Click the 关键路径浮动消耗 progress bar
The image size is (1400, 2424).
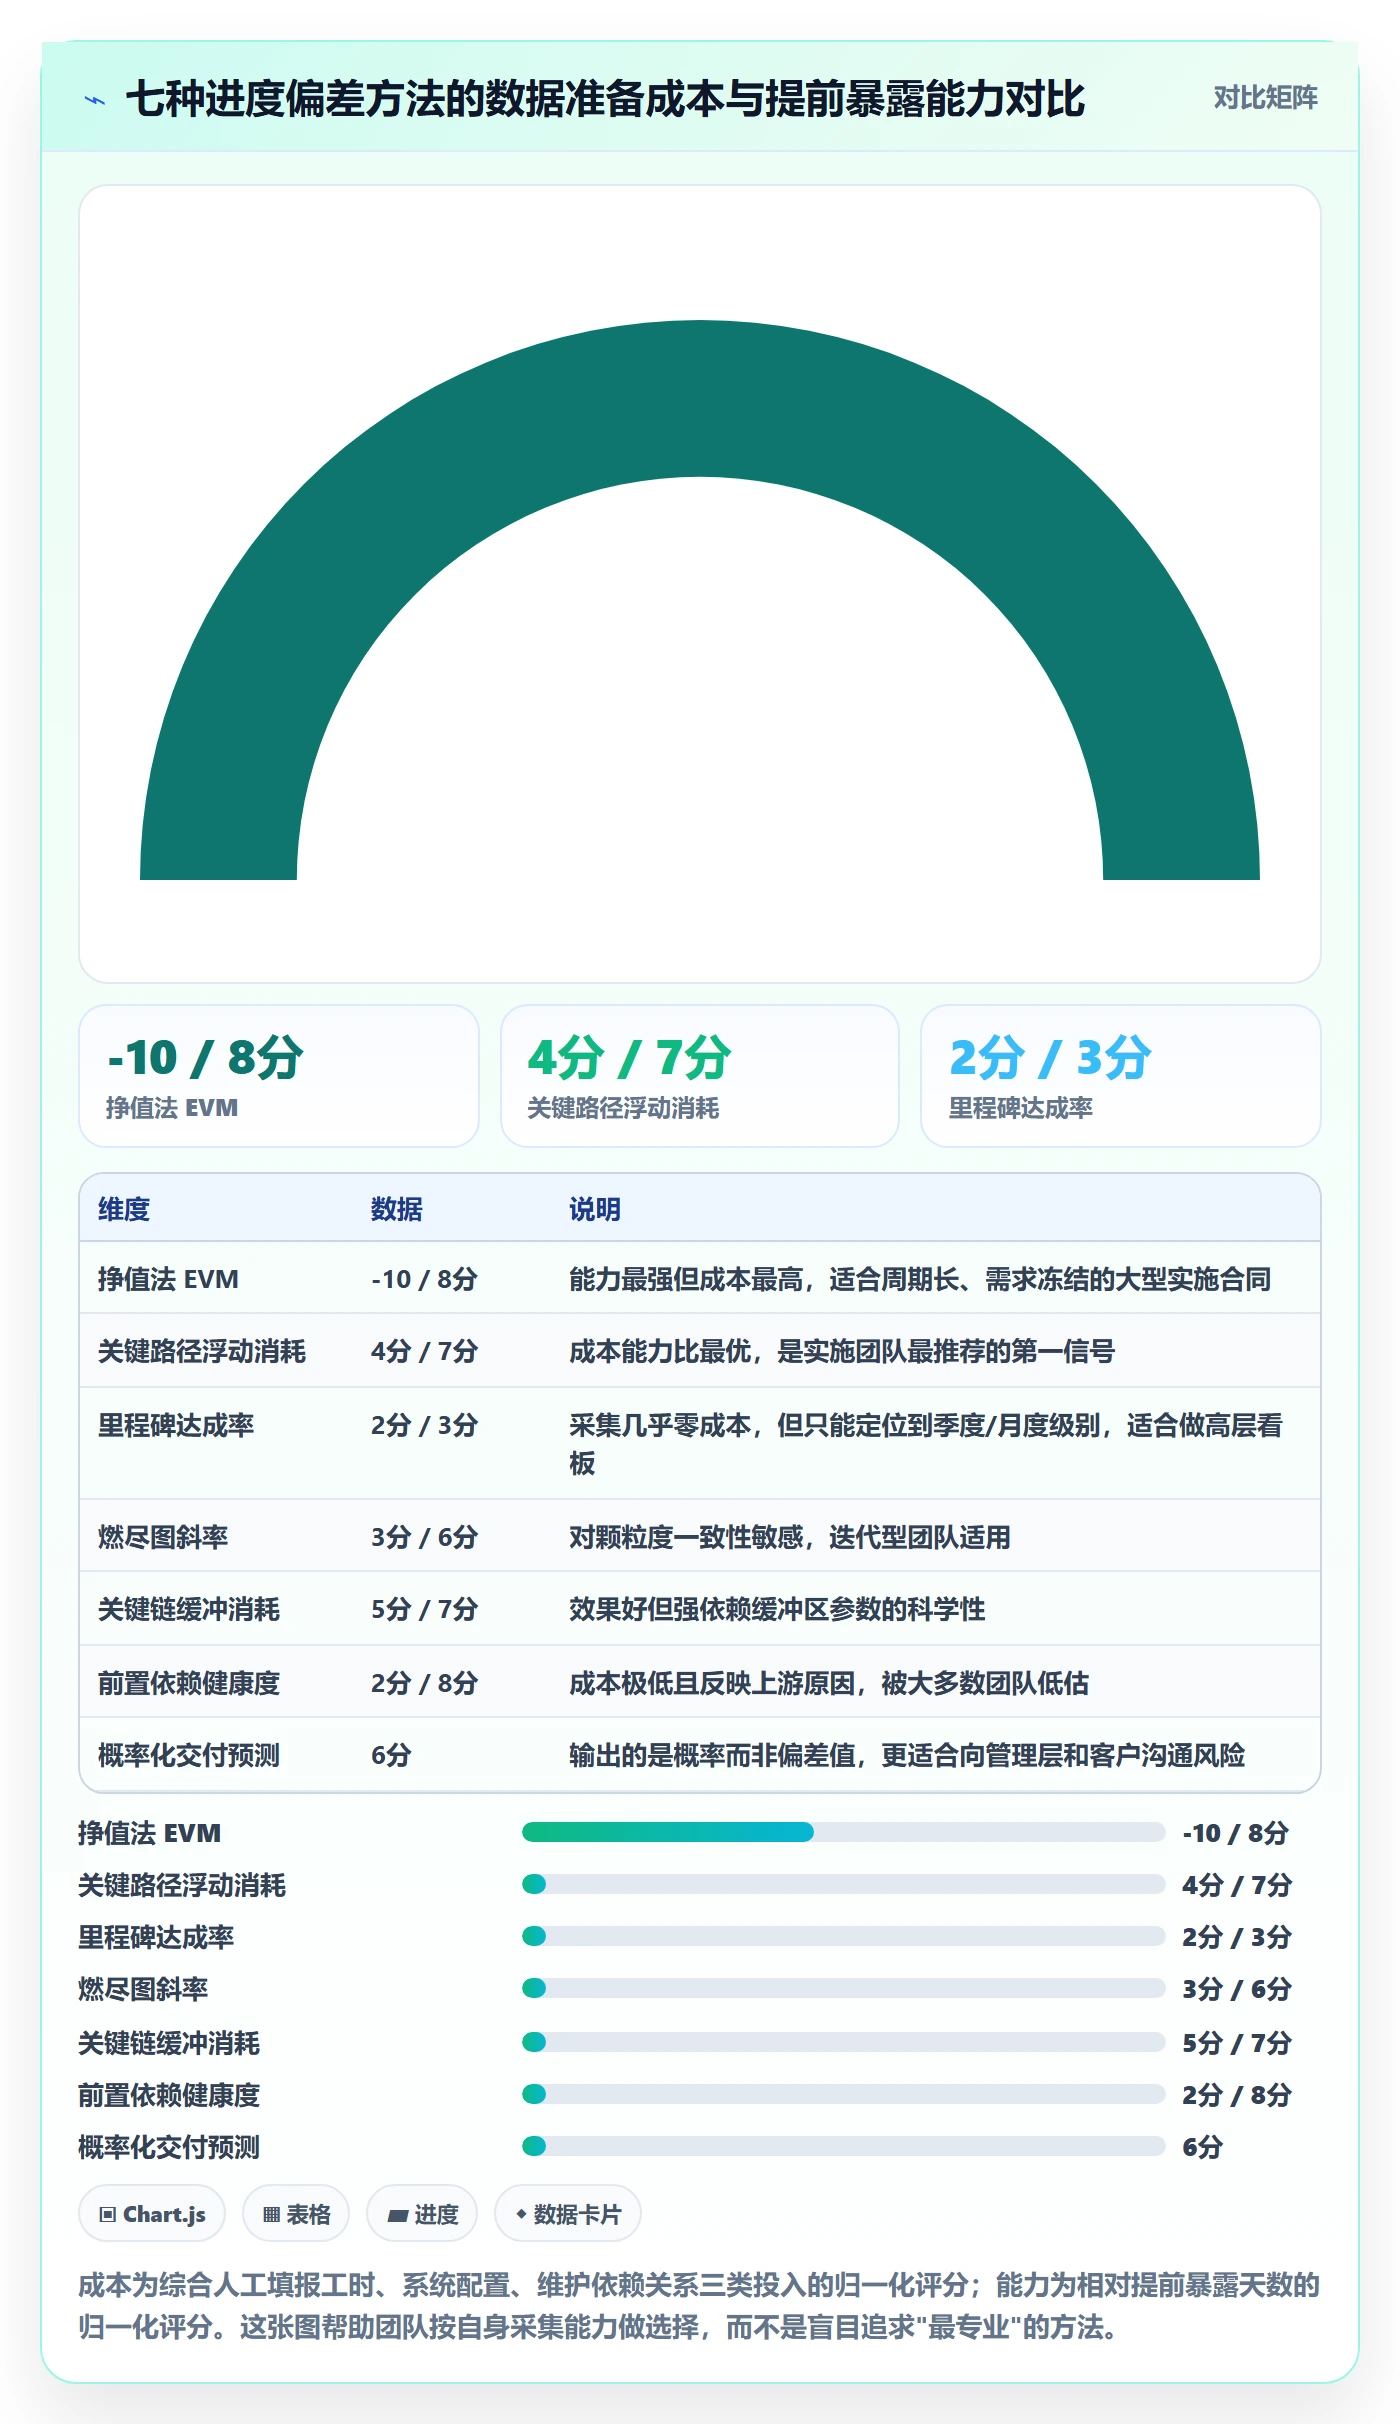coord(843,1884)
